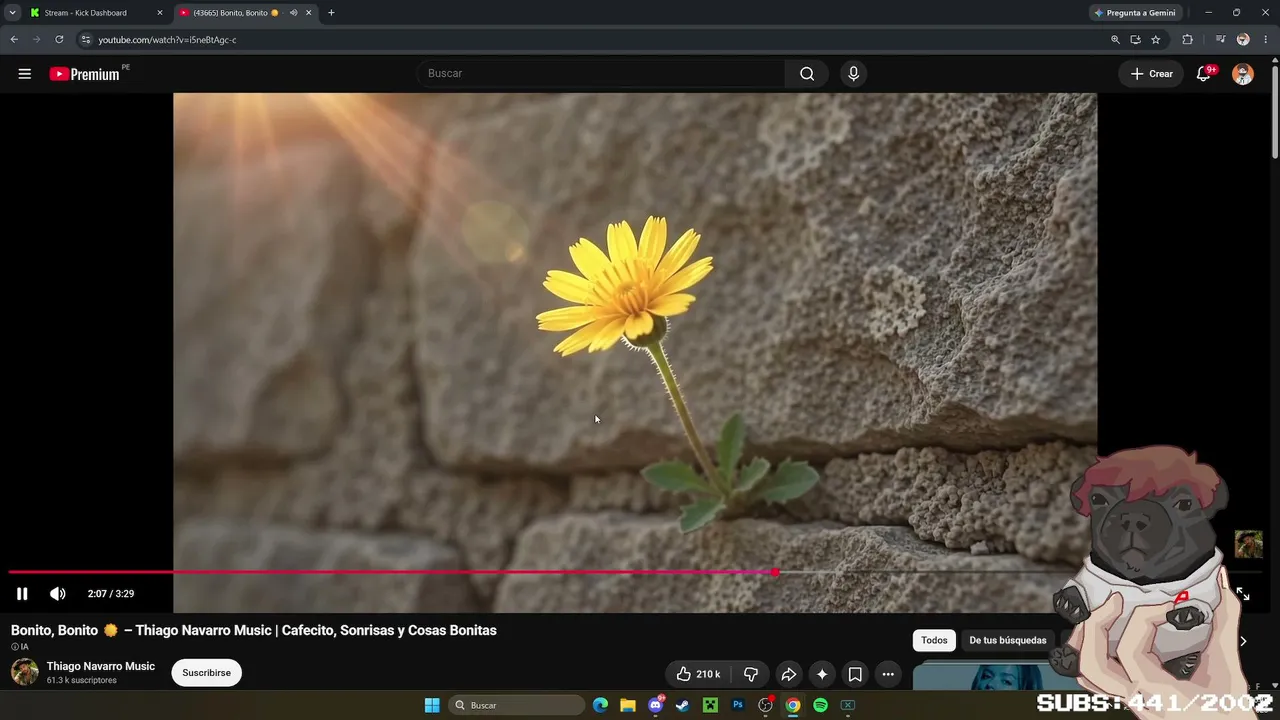The height and width of the screenshot is (720, 1280).
Task: Toggle fullscreen on the video
Action: tap(1243, 594)
